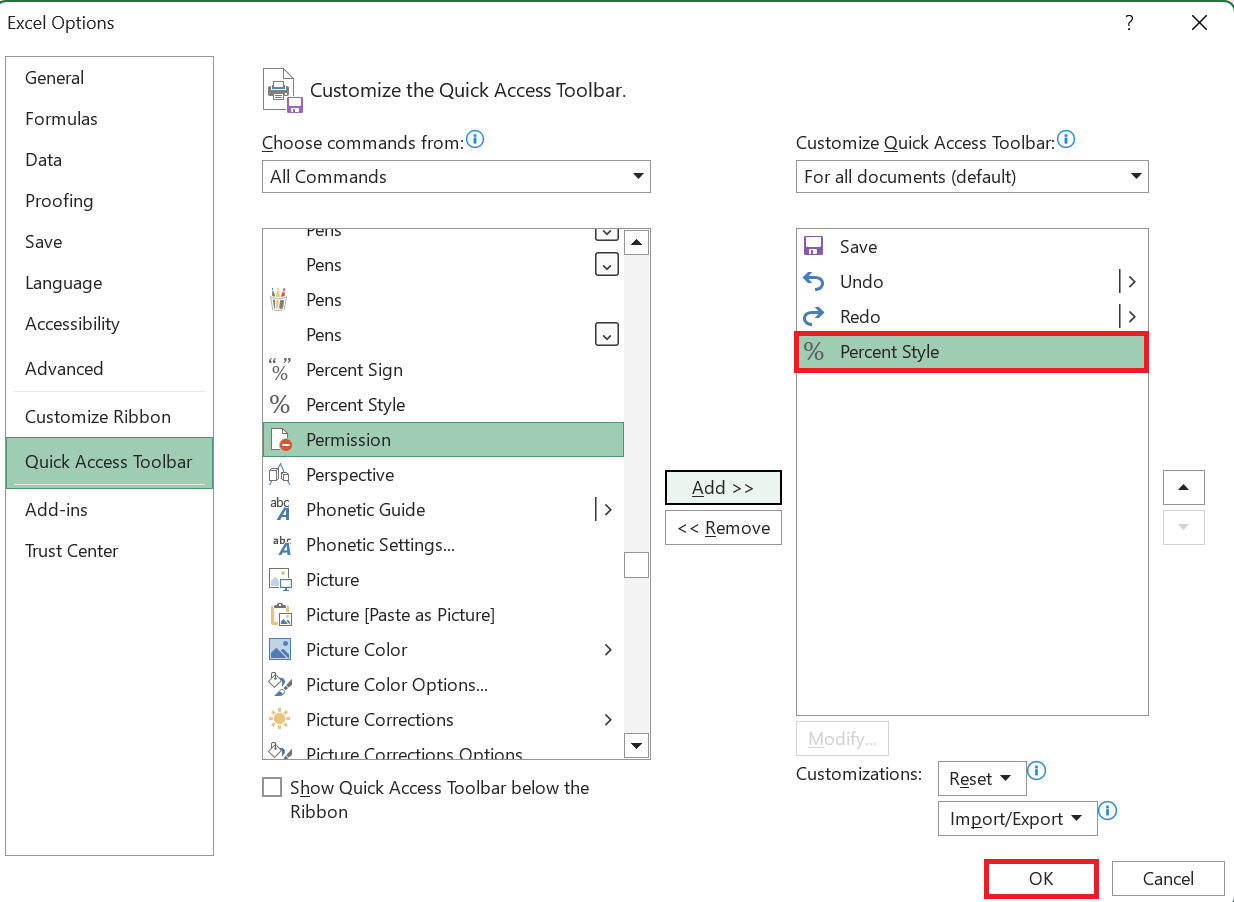Click the Percent Style icon in commands list
Screen dimensions: 1234x902
coord(280,405)
